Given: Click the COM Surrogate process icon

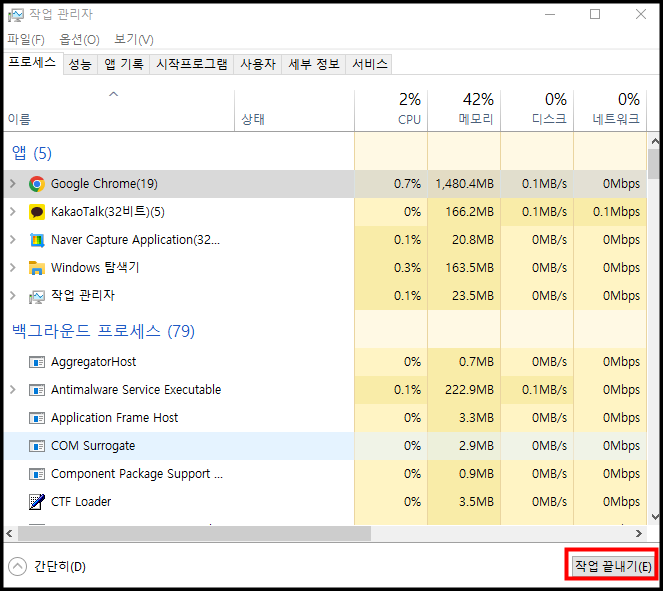Looking at the screenshot, I should pos(37,446).
